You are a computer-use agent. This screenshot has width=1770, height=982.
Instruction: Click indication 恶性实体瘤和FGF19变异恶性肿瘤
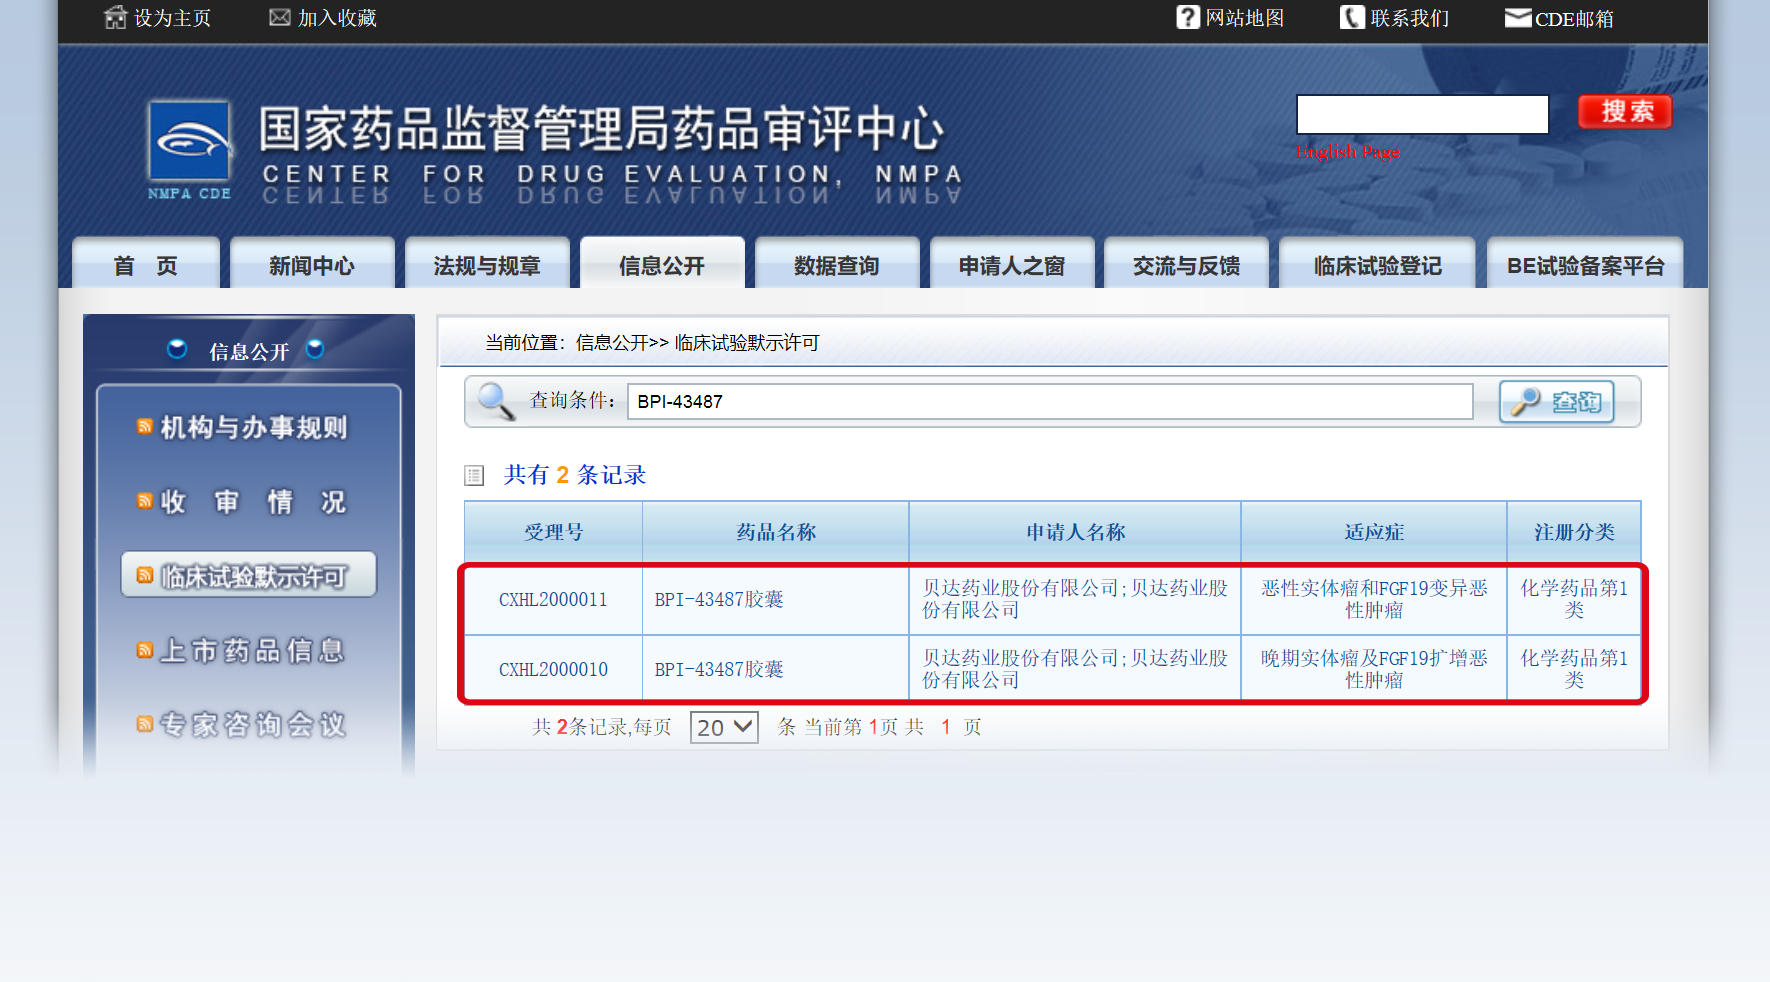1374,599
